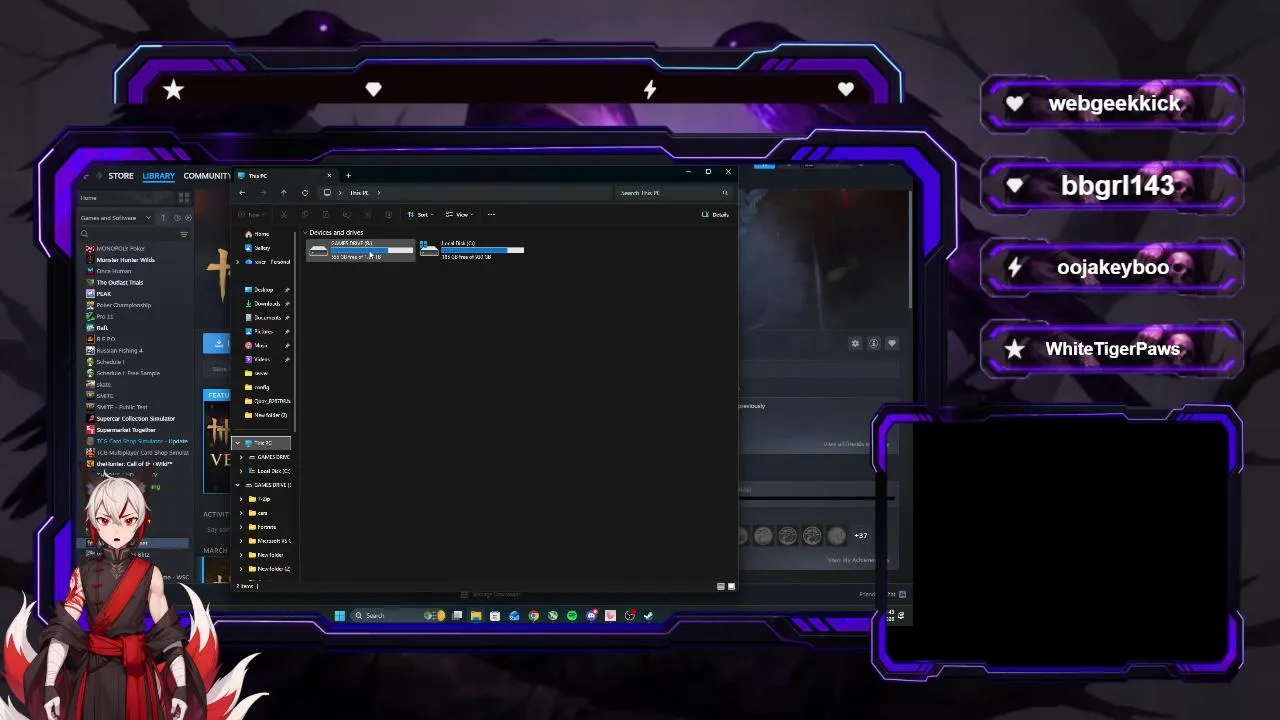Viewport: 1280px width, 720px height.
Task: Add a new File Explorer tab
Action: click(348, 176)
